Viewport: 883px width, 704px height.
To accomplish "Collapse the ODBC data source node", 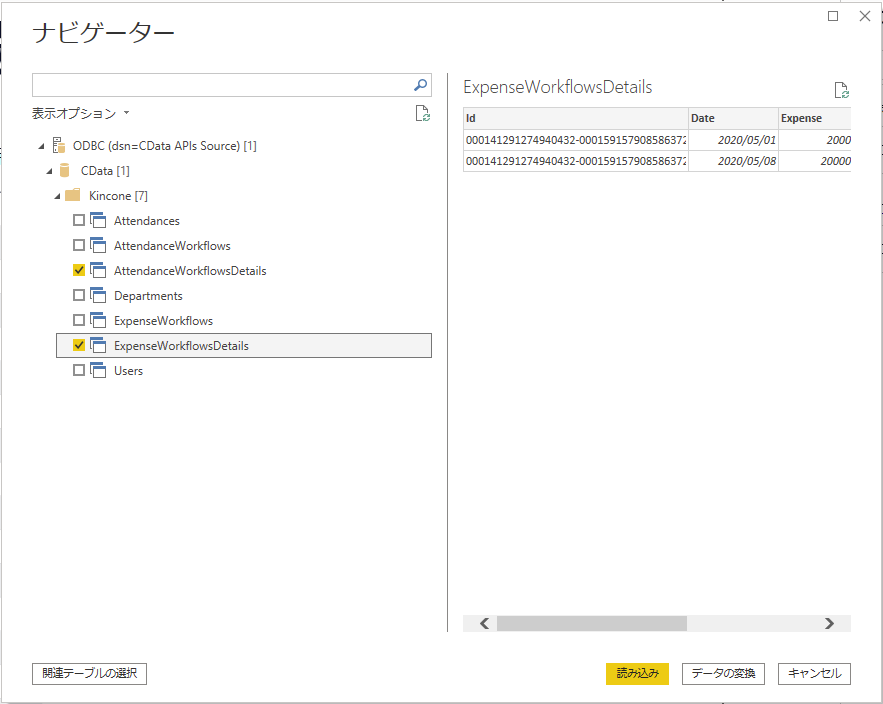I will [41, 146].
